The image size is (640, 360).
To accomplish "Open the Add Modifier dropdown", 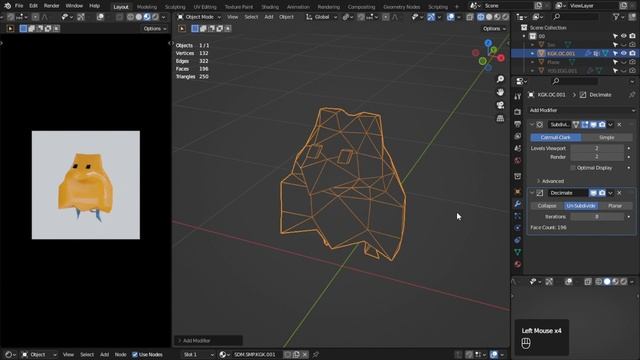I will point(582,110).
